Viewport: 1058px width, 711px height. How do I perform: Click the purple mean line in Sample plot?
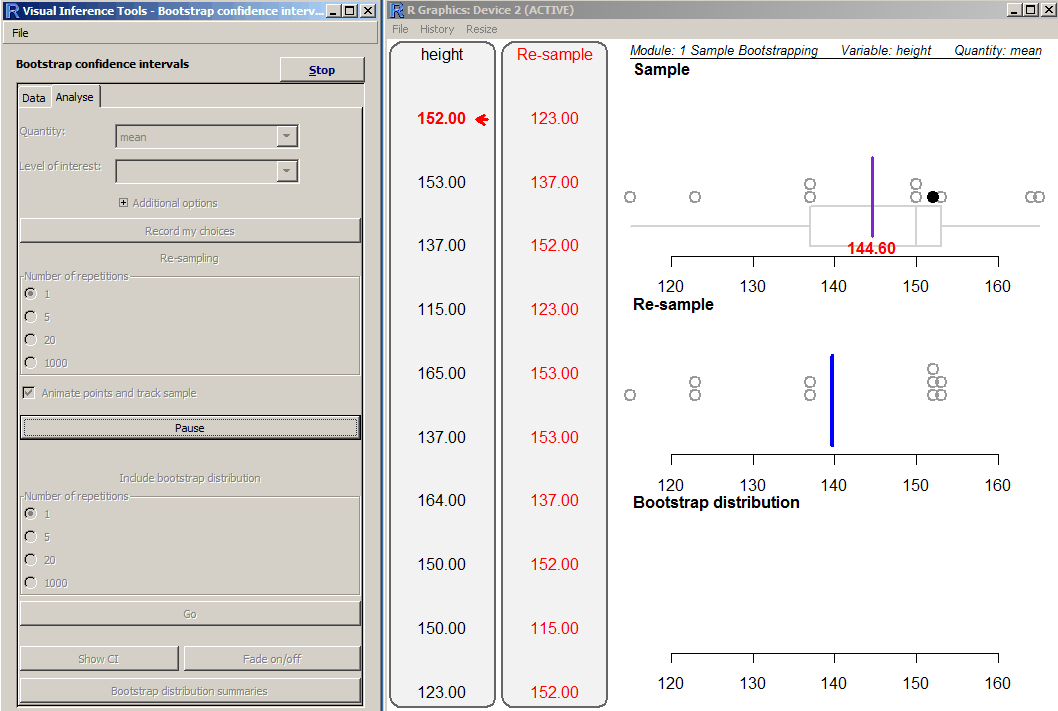click(x=873, y=195)
